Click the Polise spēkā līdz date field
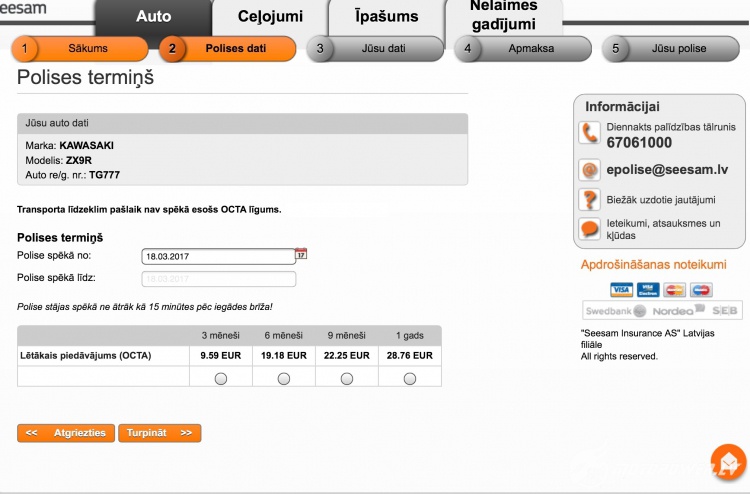The height and width of the screenshot is (494, 750). [x=219, y=279]
